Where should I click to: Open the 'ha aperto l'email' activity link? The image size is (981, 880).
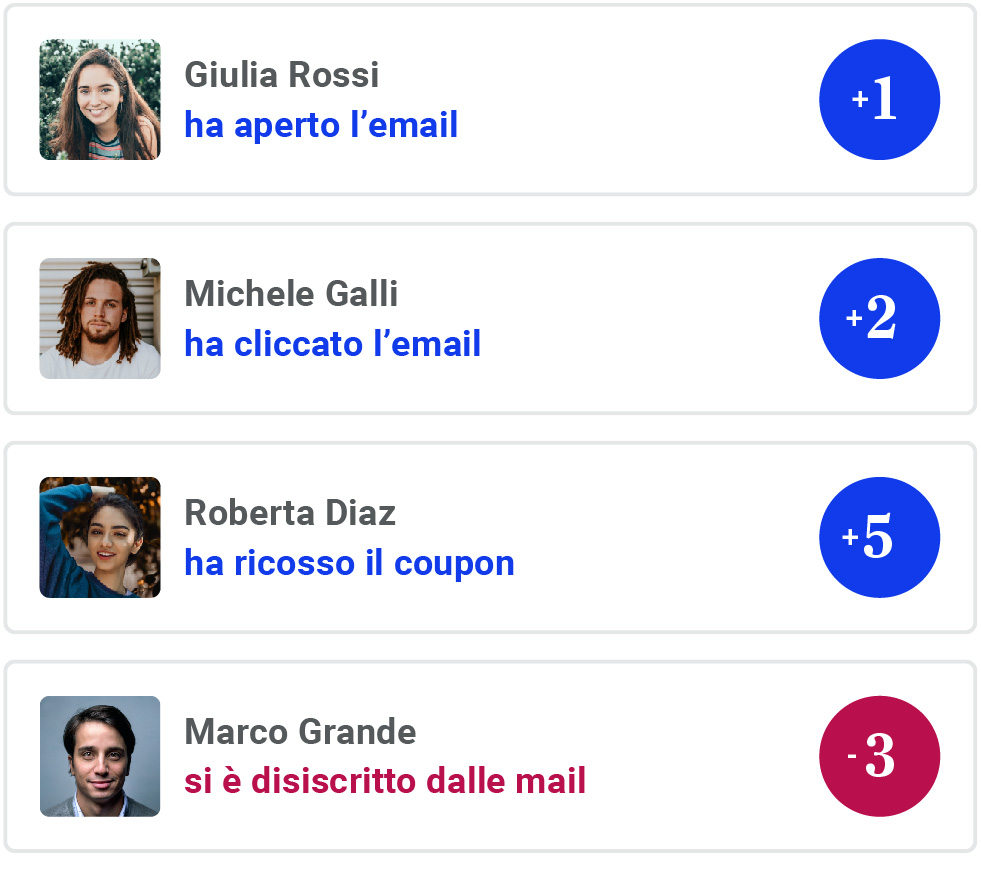(320, 125)
